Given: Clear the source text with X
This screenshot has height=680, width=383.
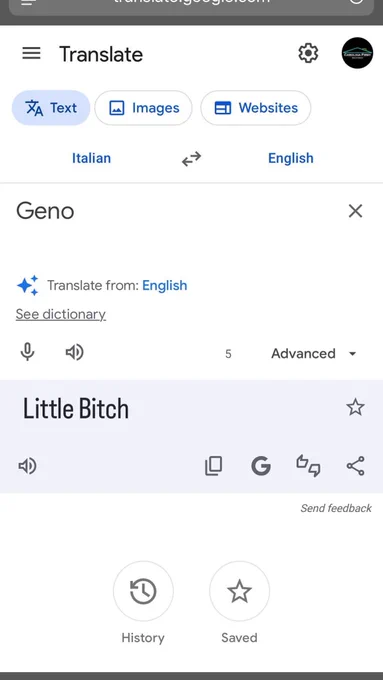Looking at the screenshot, I should (x=355, y=211).
